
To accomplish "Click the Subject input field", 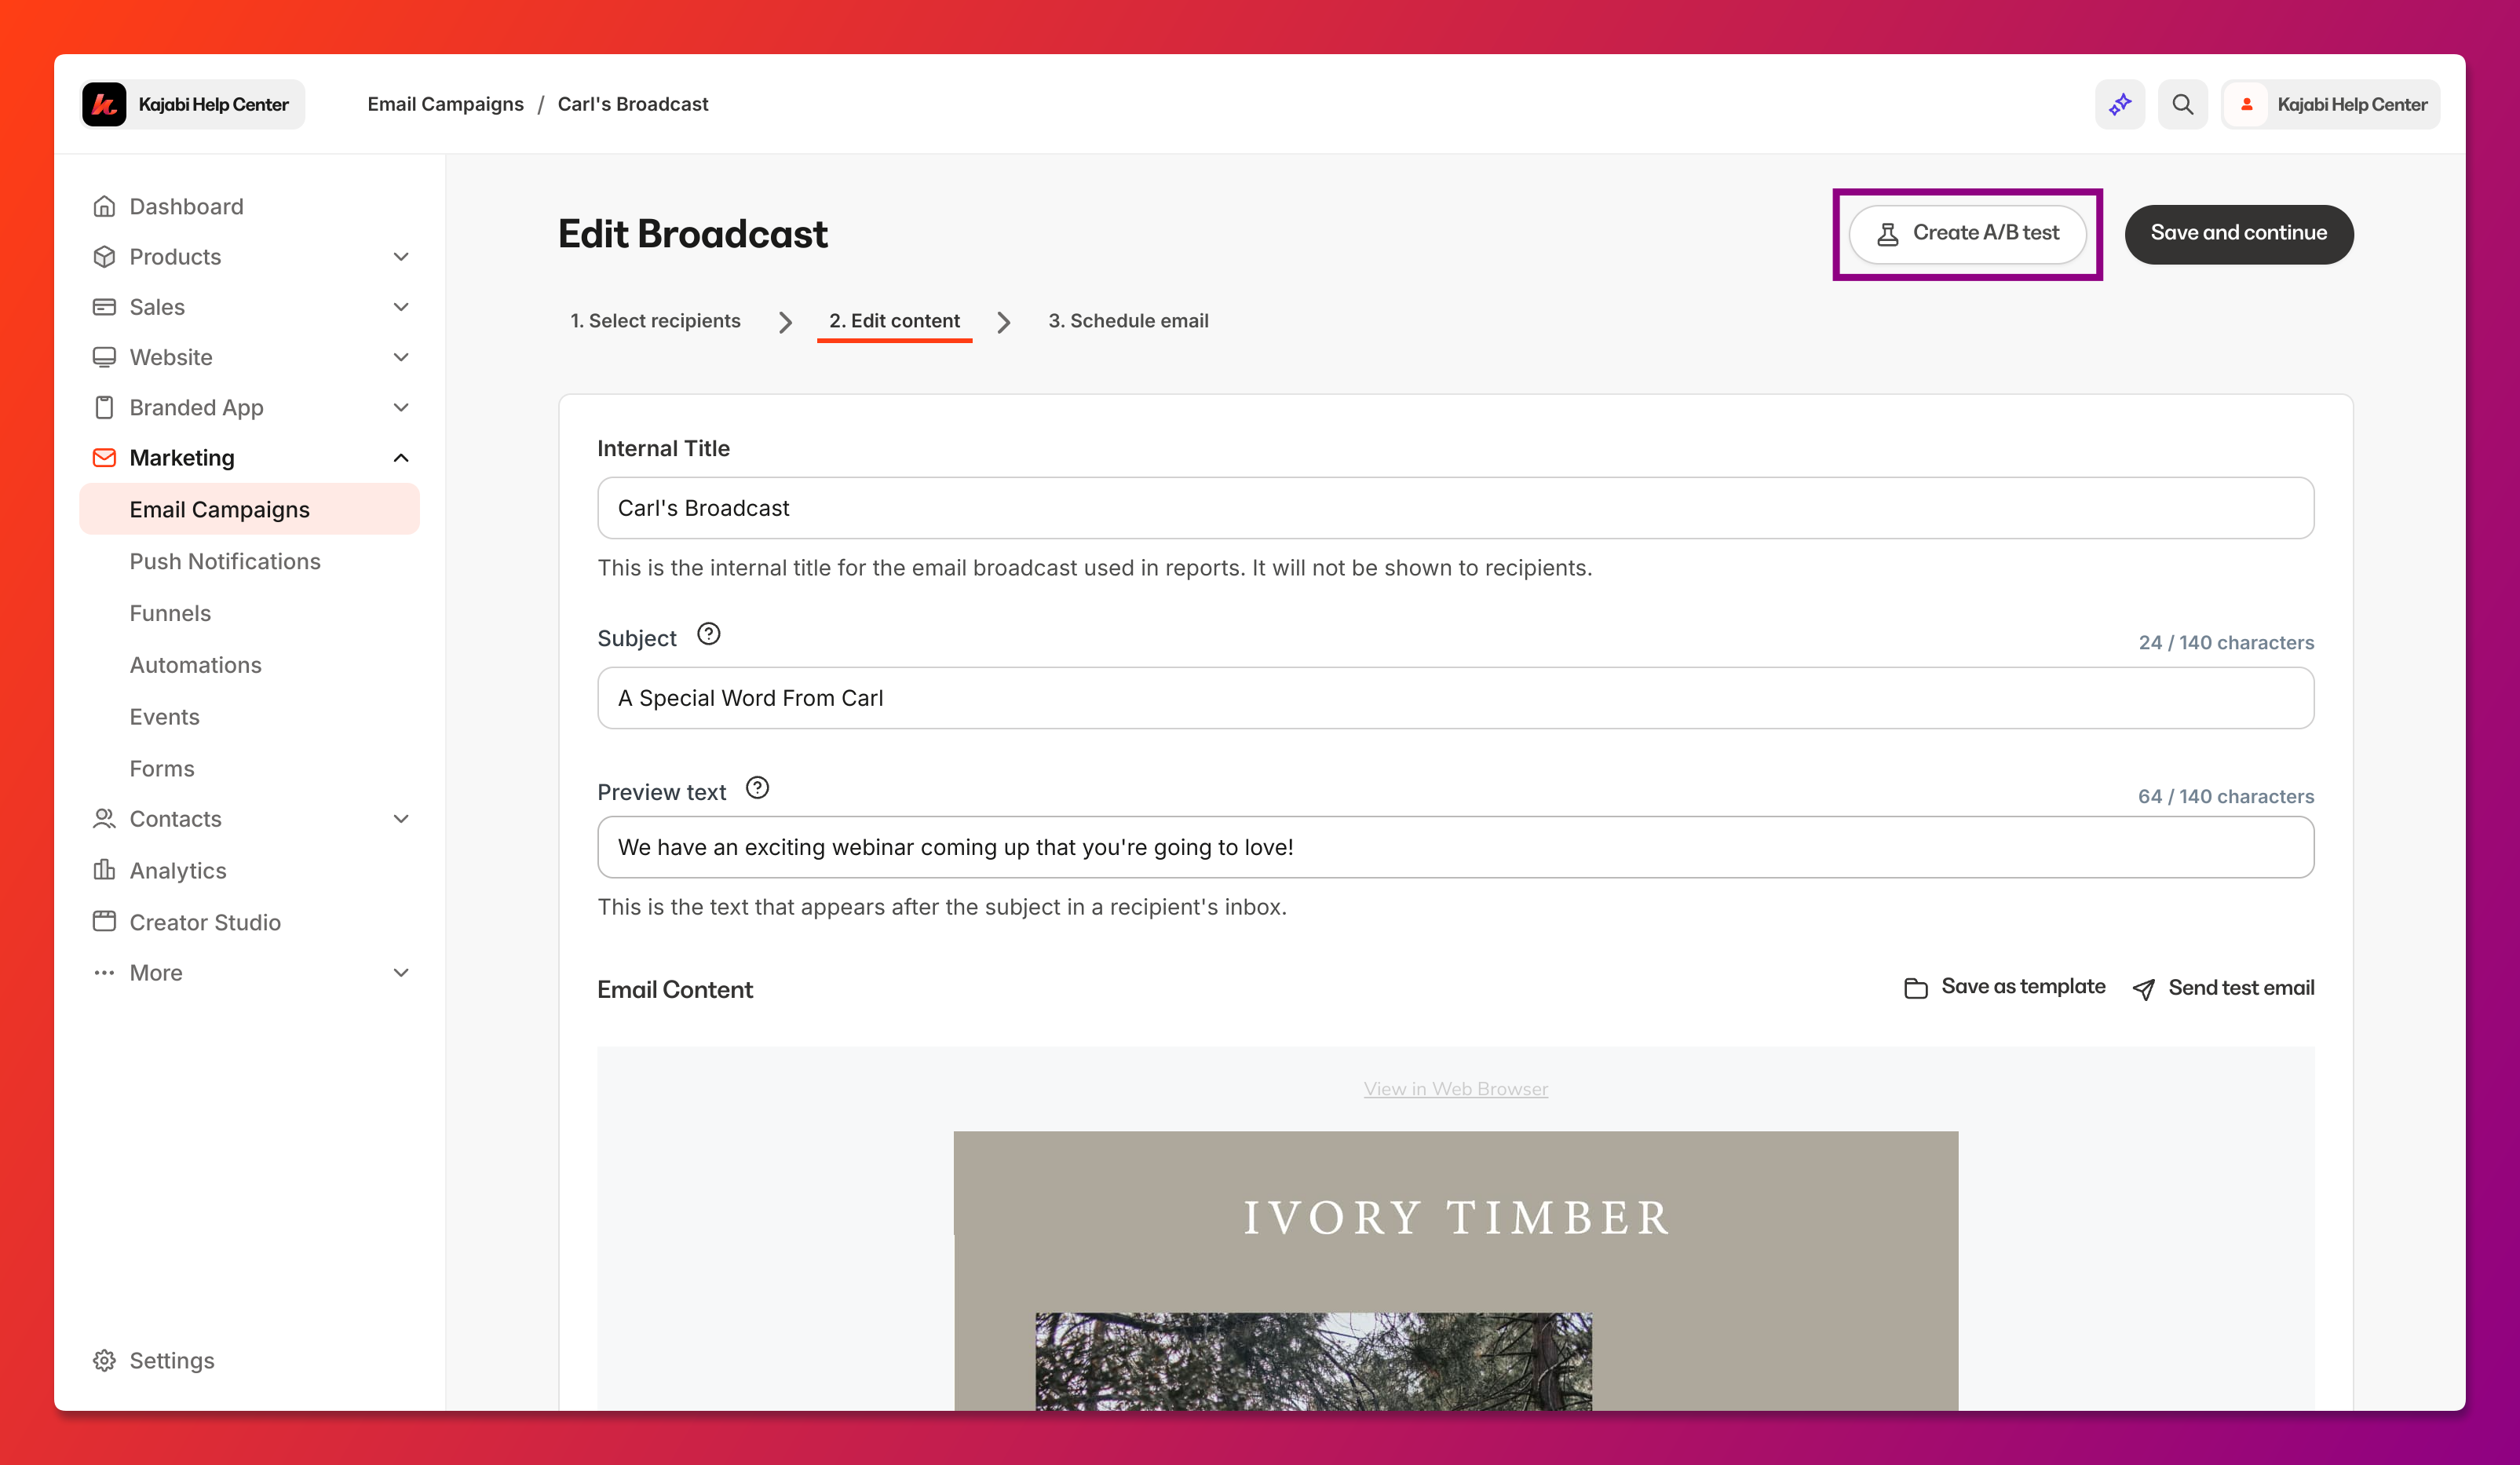I will [x=1455, y=698].
